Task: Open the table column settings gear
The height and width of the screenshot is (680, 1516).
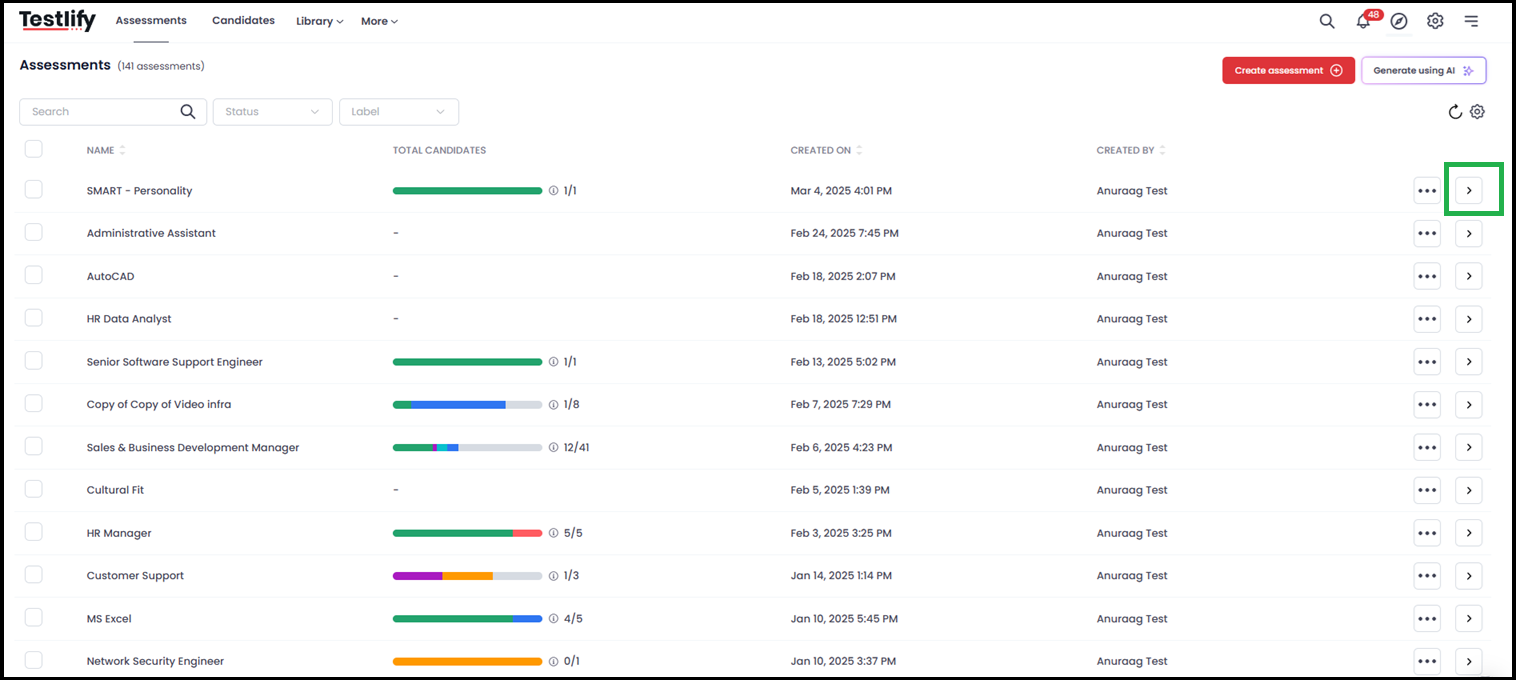Action: click(x=1477, y=112)
